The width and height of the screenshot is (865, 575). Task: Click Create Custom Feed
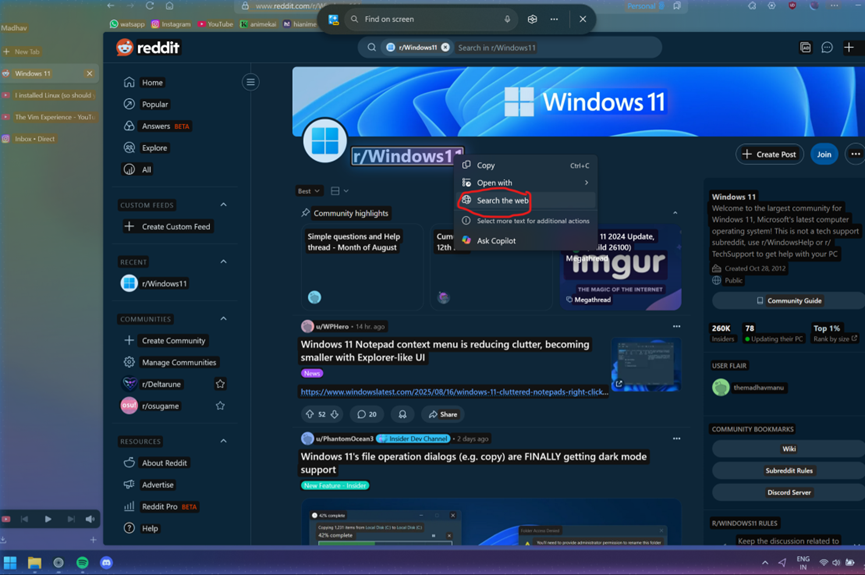click(168, 227)
